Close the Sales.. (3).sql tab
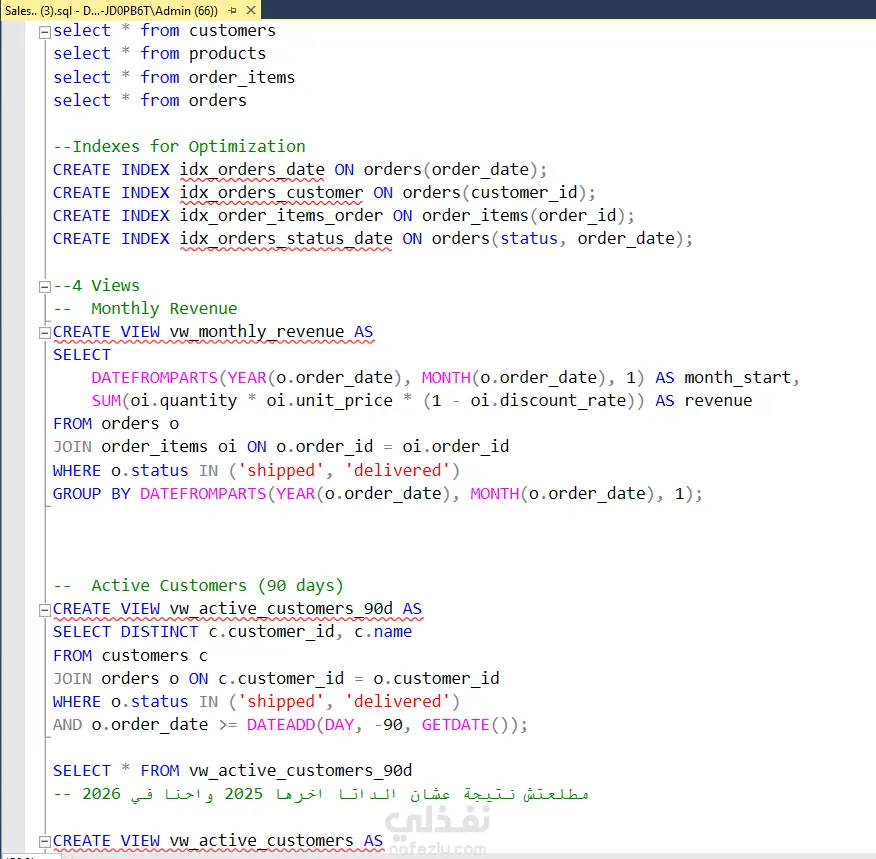This screenshot has height=859, width=876. click(x=251, y=10)
